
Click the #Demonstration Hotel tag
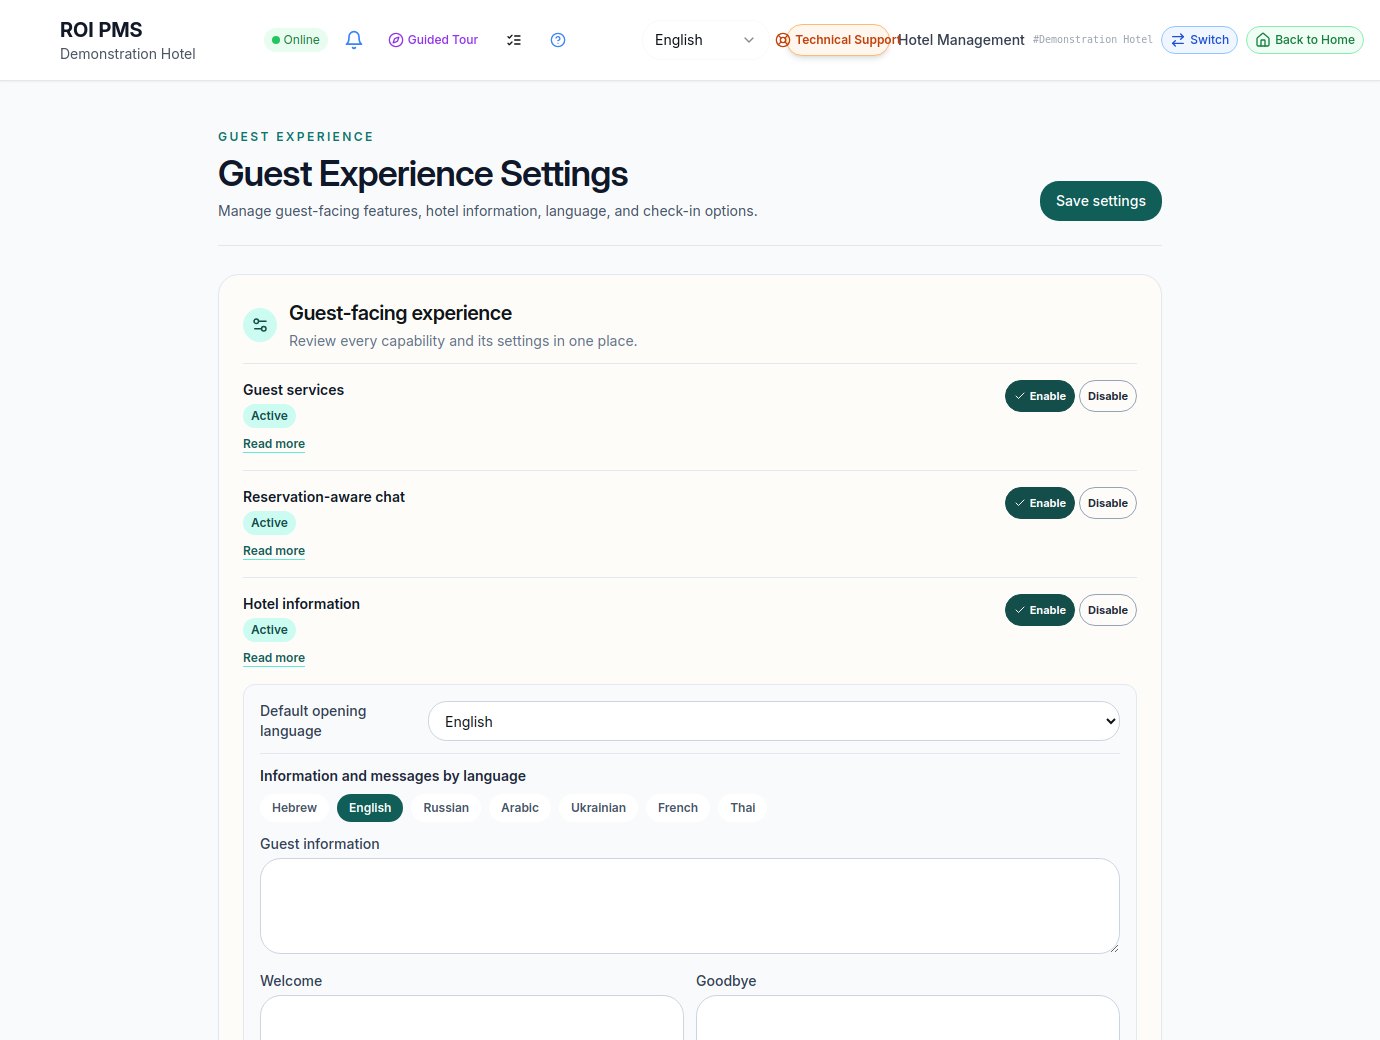1092,40
